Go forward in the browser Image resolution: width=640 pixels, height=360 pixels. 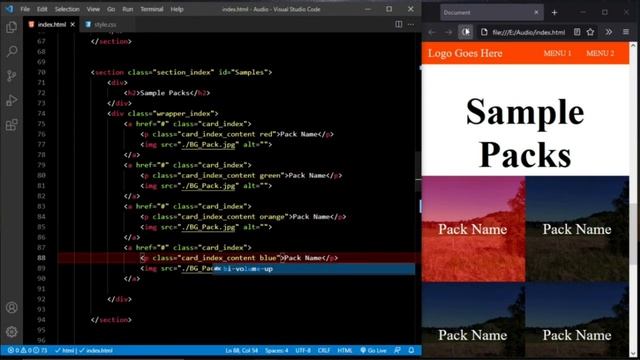(448, 32)
